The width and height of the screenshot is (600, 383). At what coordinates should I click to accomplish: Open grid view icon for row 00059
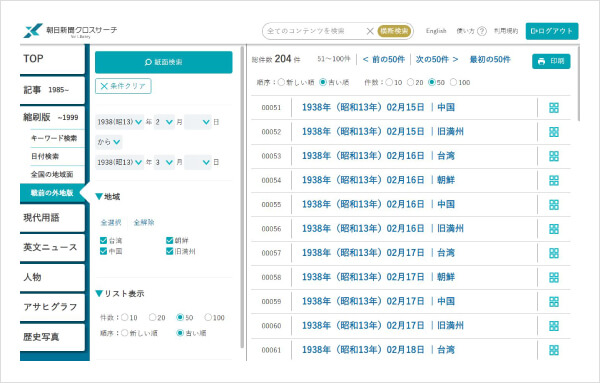[554, 302]
